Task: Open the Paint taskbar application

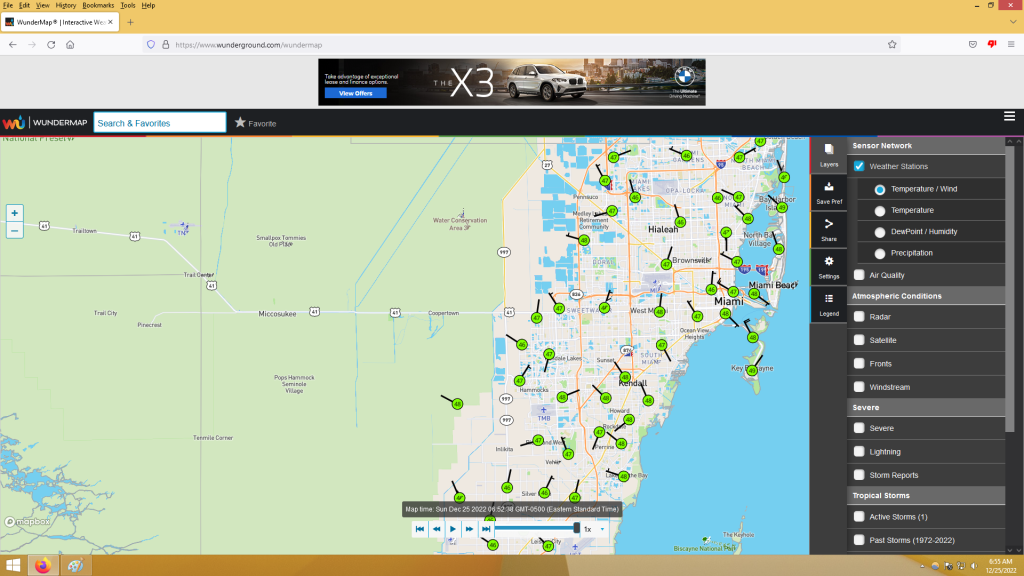Action: 75,566
